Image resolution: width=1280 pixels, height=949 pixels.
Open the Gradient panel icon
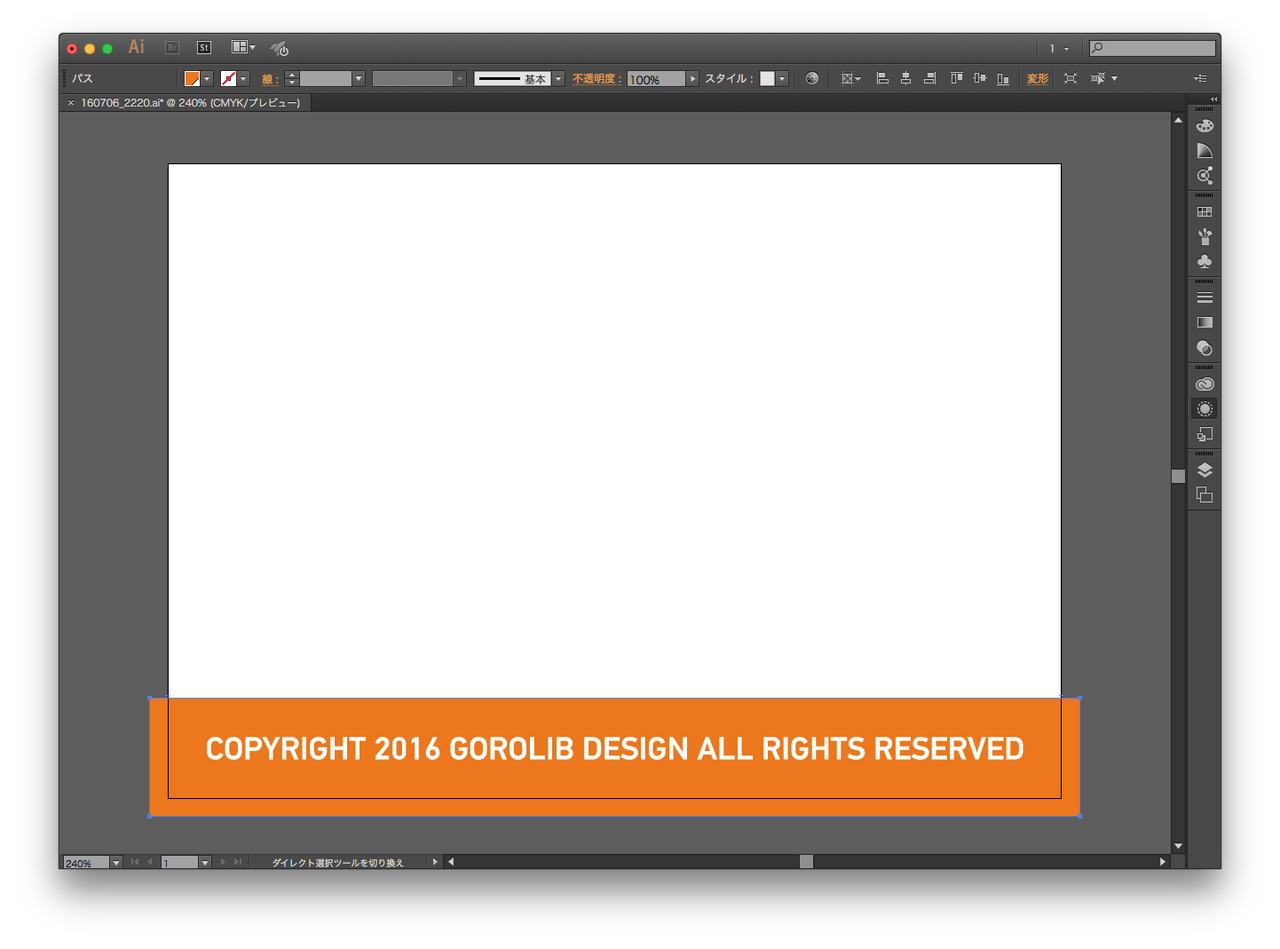point(1204,323)
